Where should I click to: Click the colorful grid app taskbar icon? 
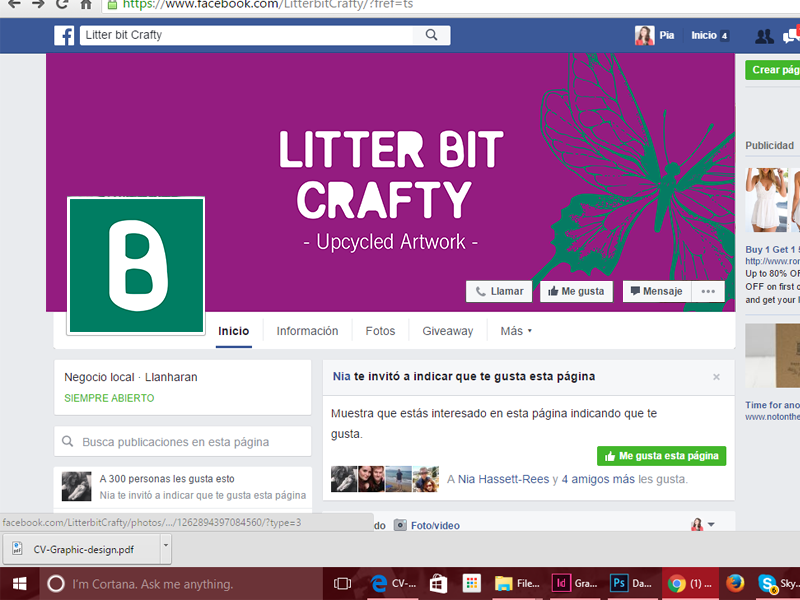472,584
